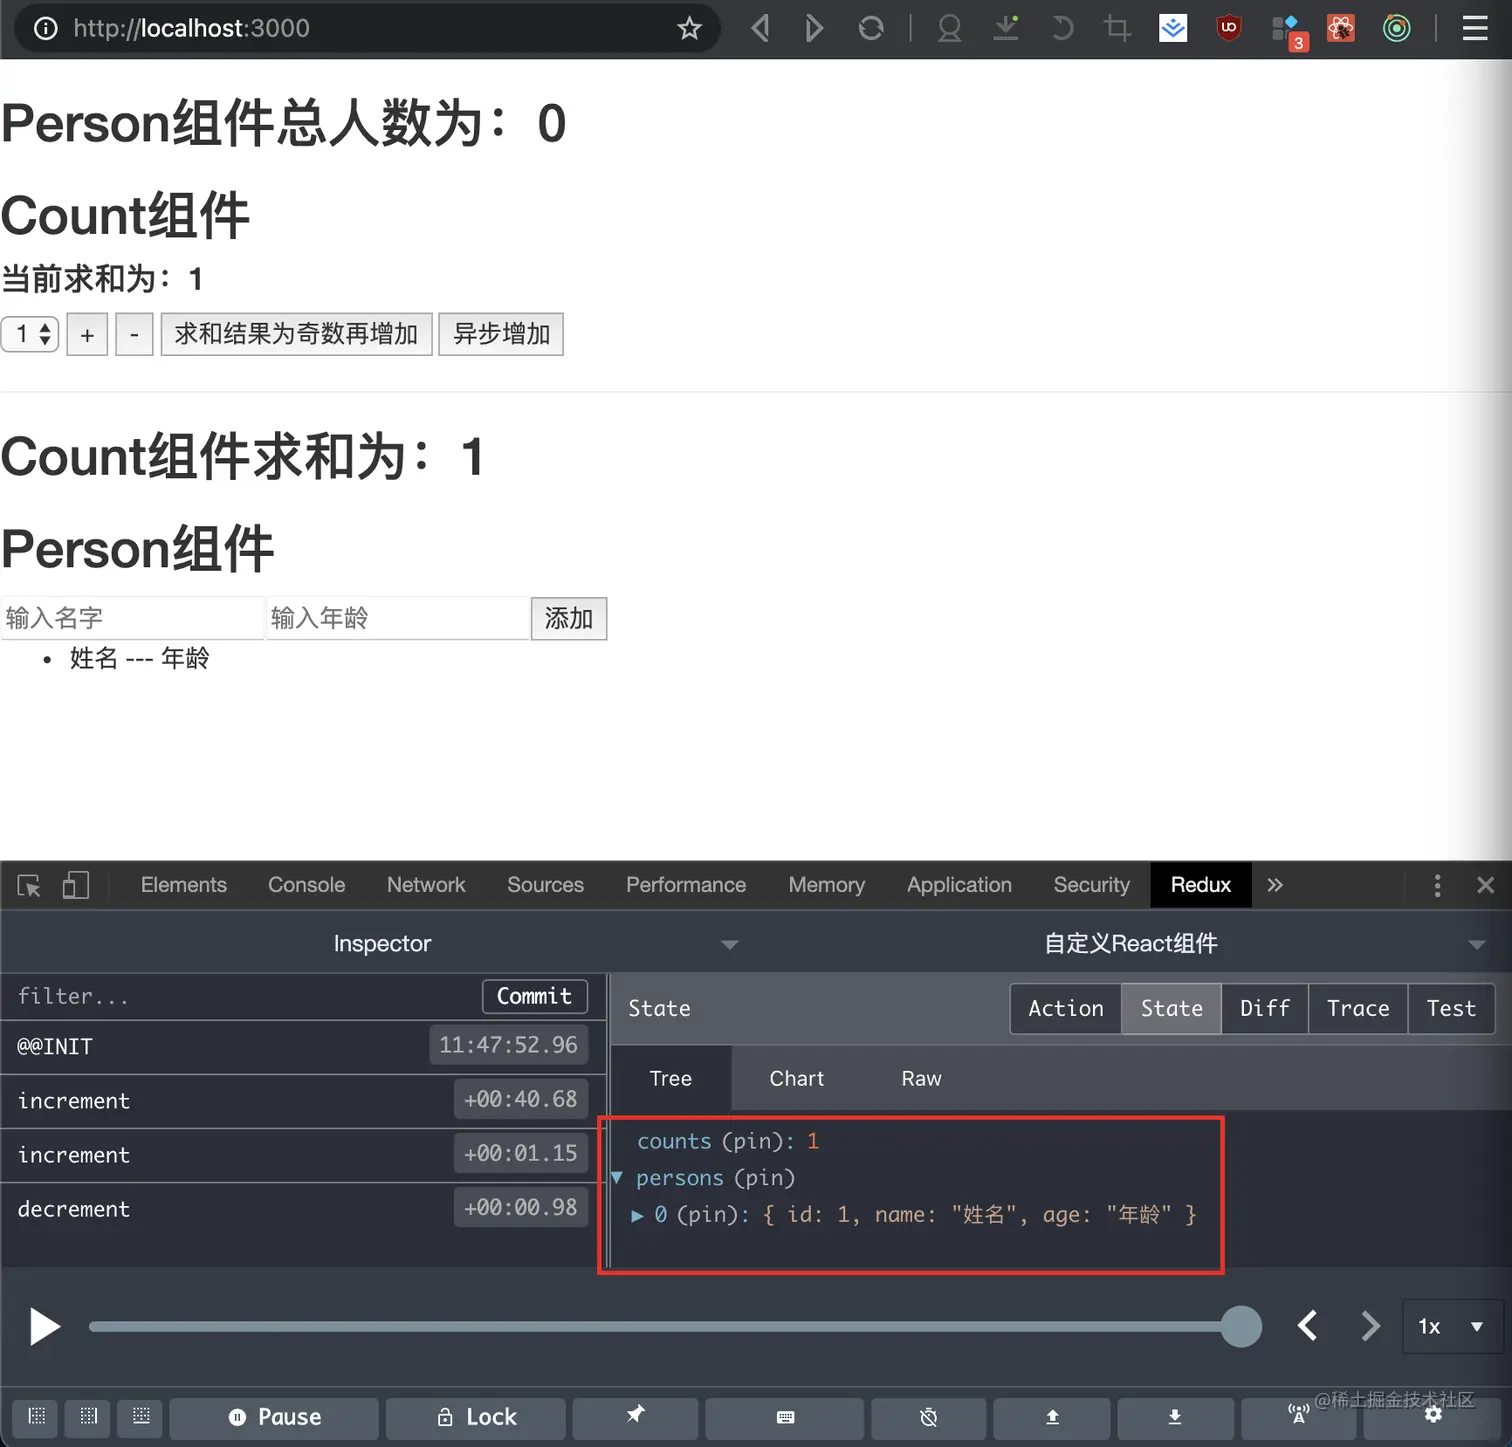The height and width of the screenshot is (1447, 1512).
Task: Go forward with the browser forward arrow
Action: [814, 28]
